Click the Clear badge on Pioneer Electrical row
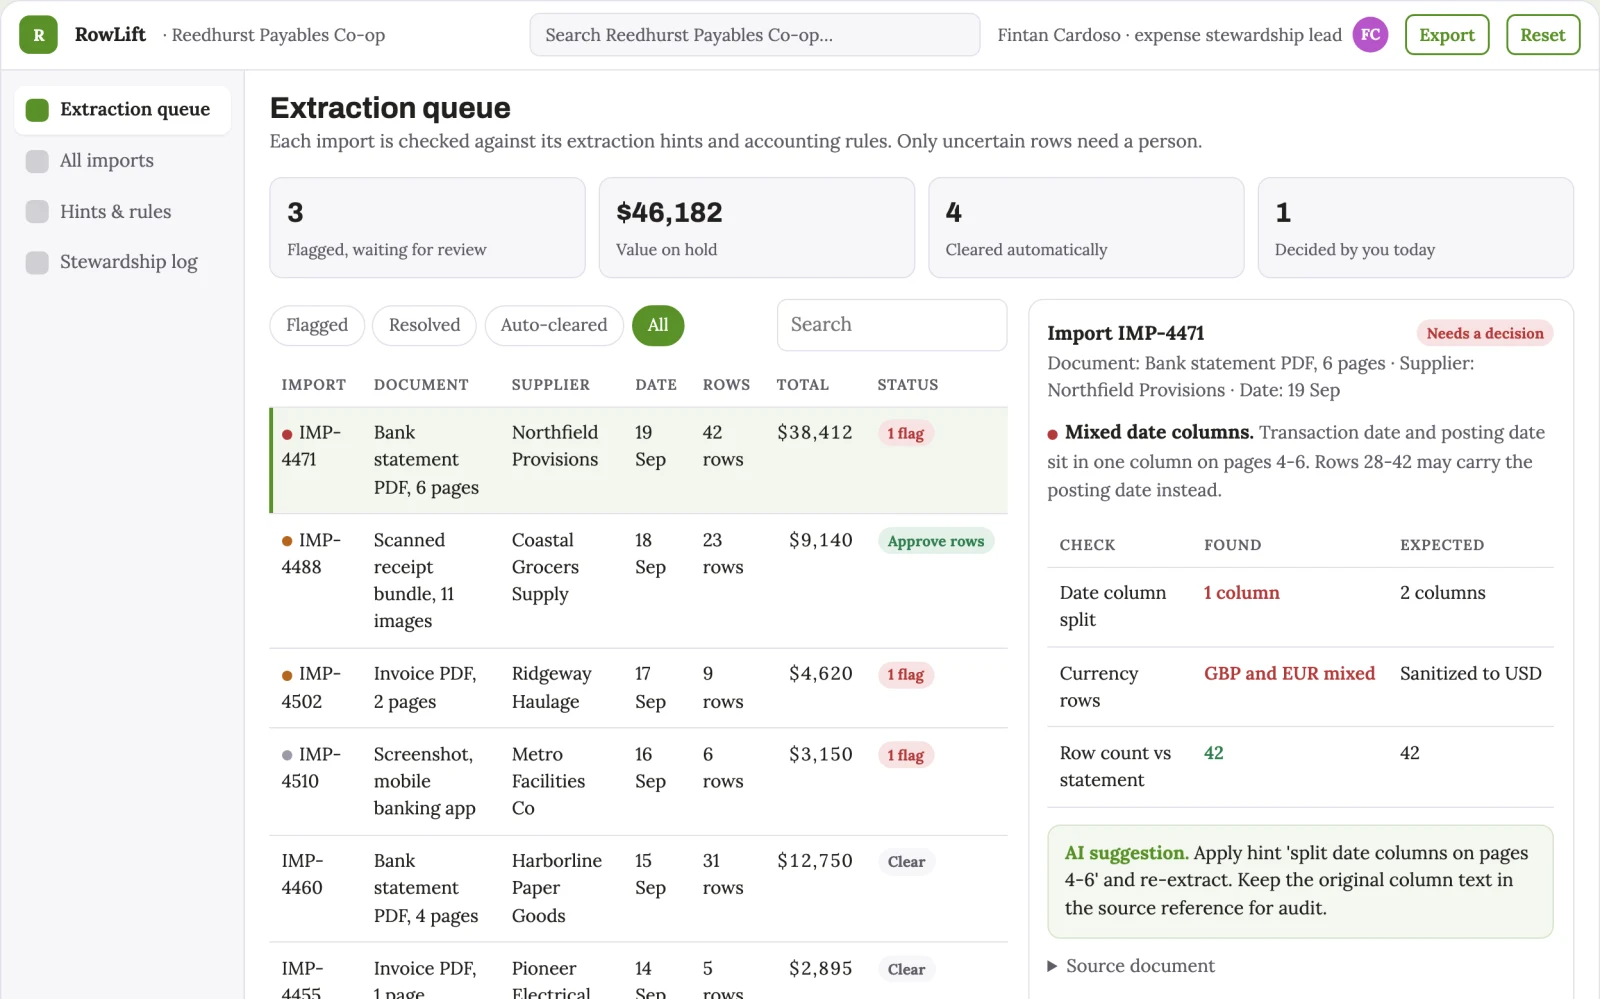The image size is (1600, 999). tap(906, 969)
